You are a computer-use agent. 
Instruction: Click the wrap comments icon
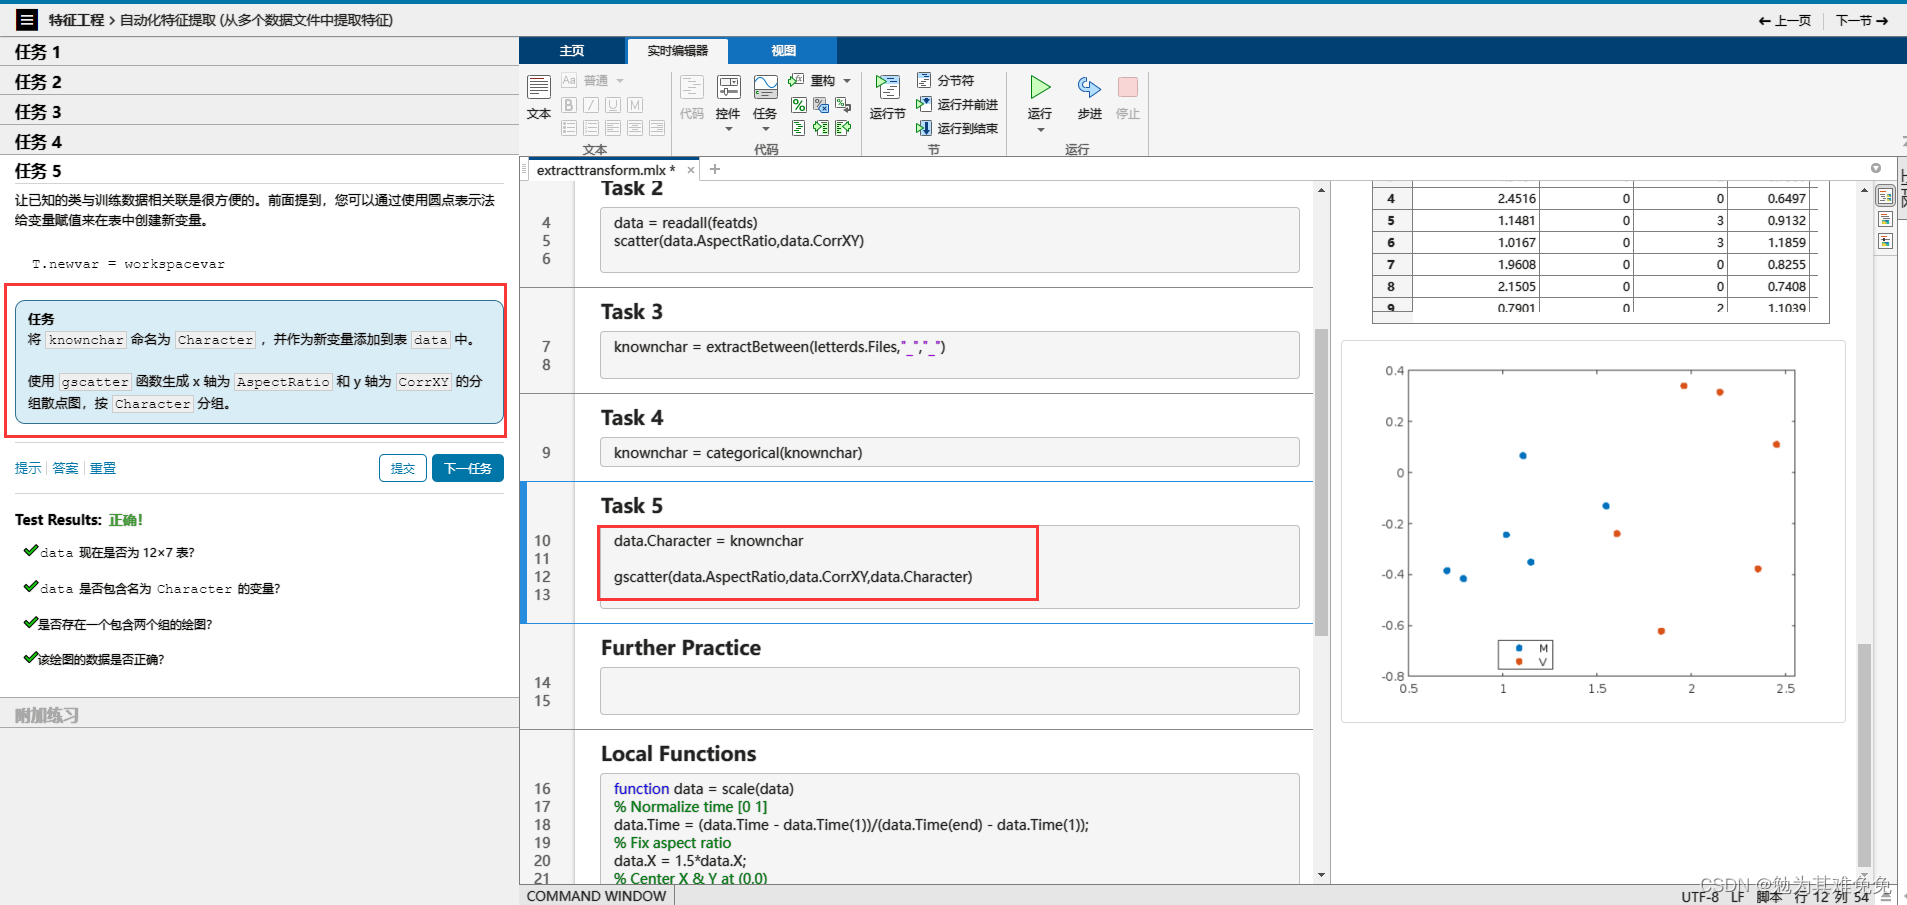tap(843, 105)
